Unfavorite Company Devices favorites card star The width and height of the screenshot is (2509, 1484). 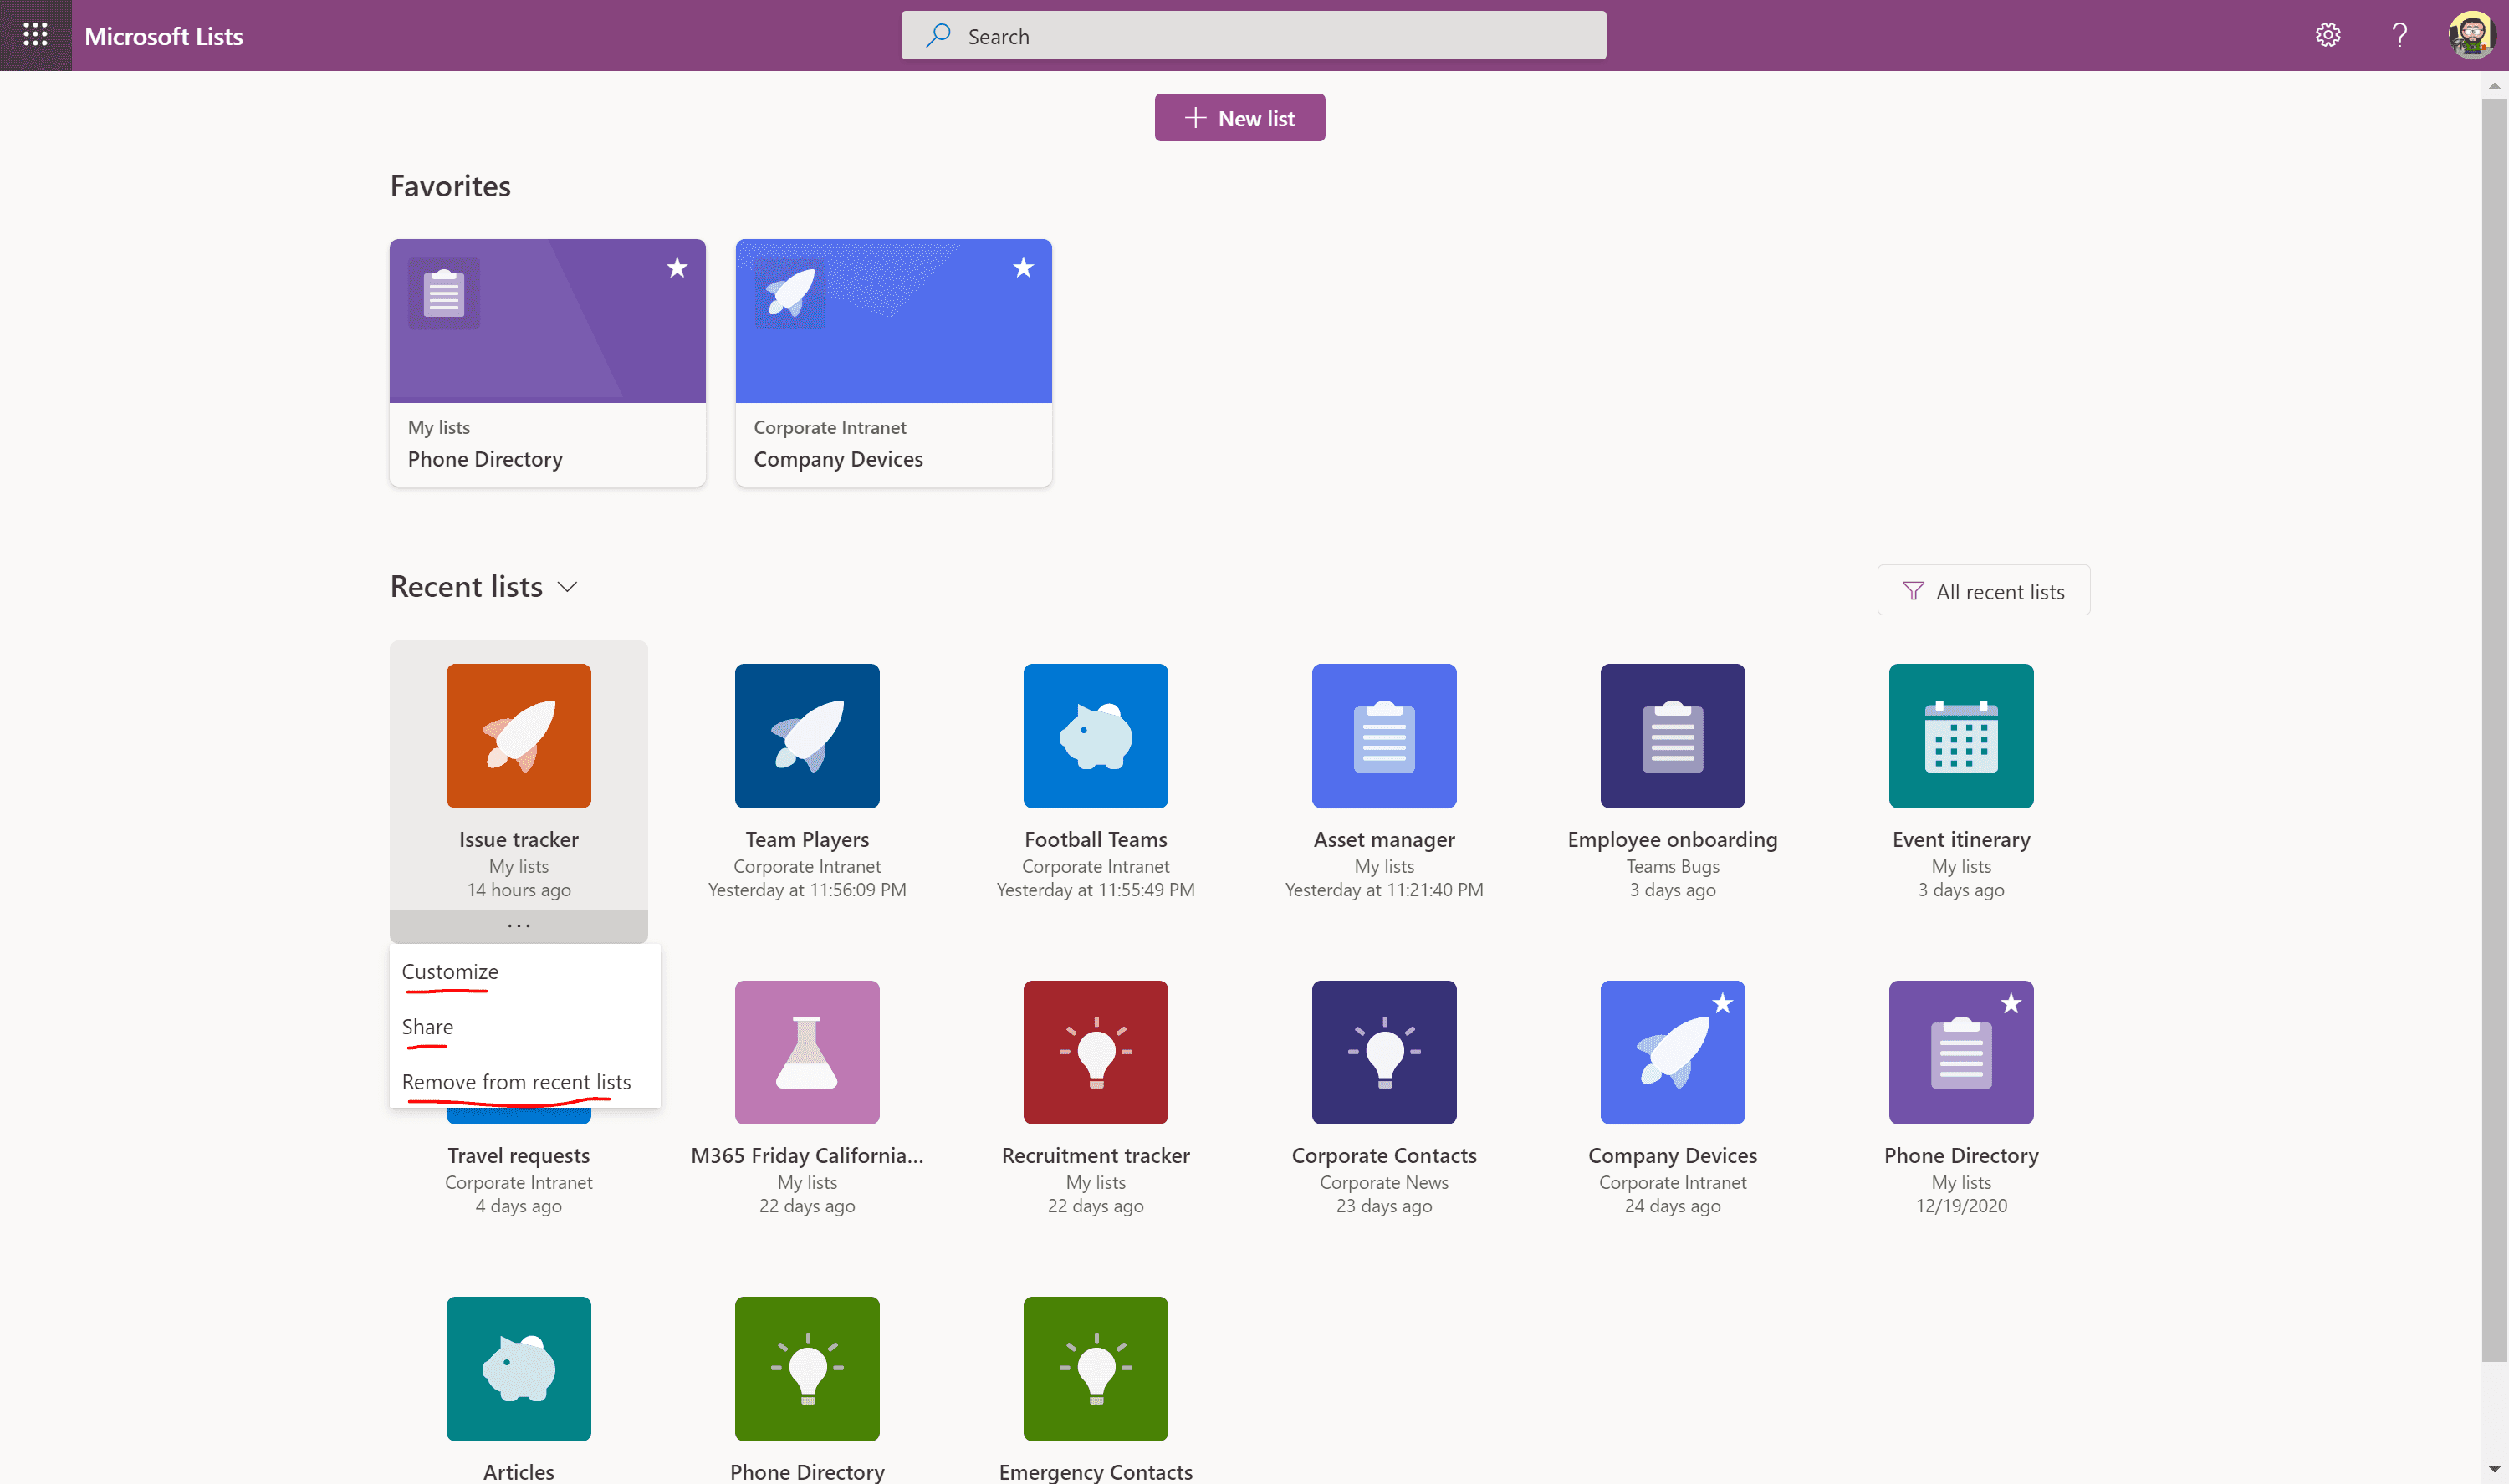(x=1023, y=267)
